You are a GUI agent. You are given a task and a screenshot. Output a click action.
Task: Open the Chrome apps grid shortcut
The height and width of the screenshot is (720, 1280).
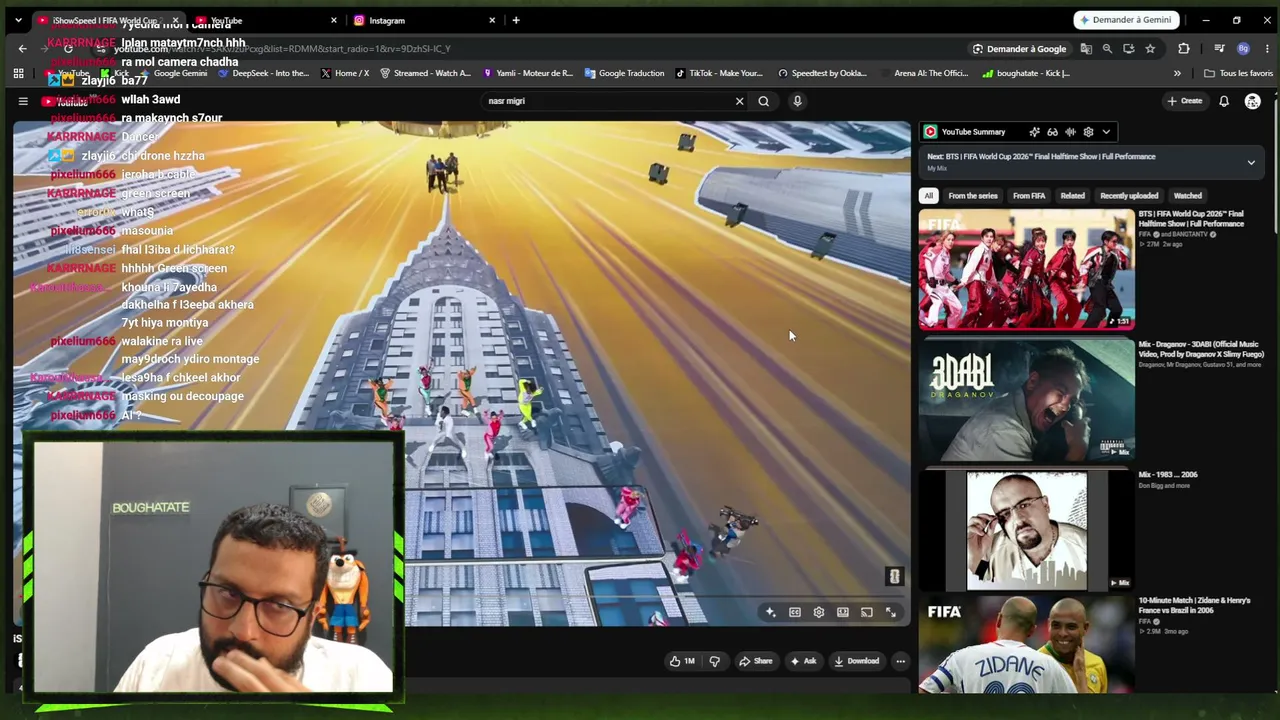(x=18, y=73)
